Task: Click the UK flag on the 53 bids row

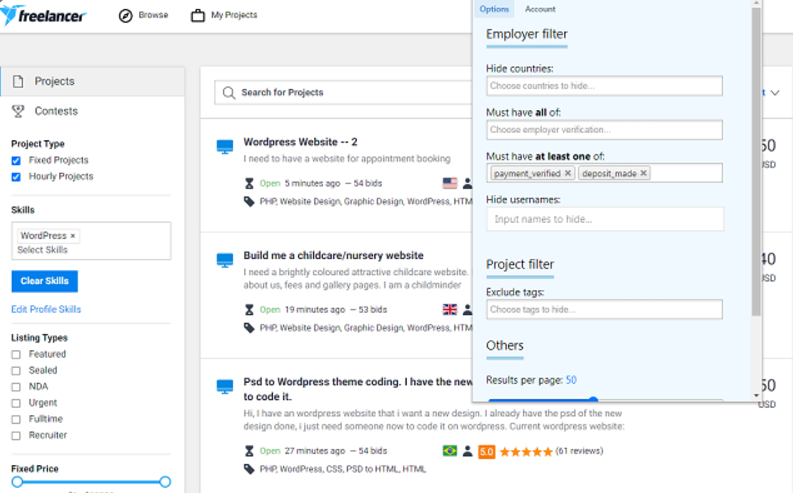Action: [x=450, y=309]
